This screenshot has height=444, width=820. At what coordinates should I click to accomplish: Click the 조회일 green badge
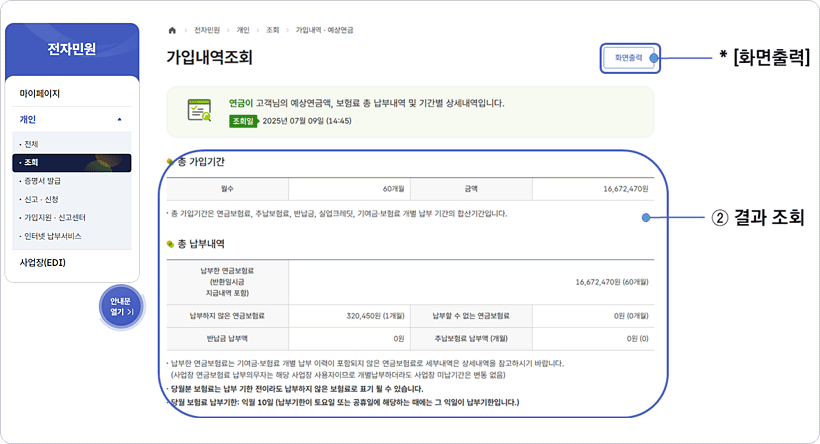[243, 121]
